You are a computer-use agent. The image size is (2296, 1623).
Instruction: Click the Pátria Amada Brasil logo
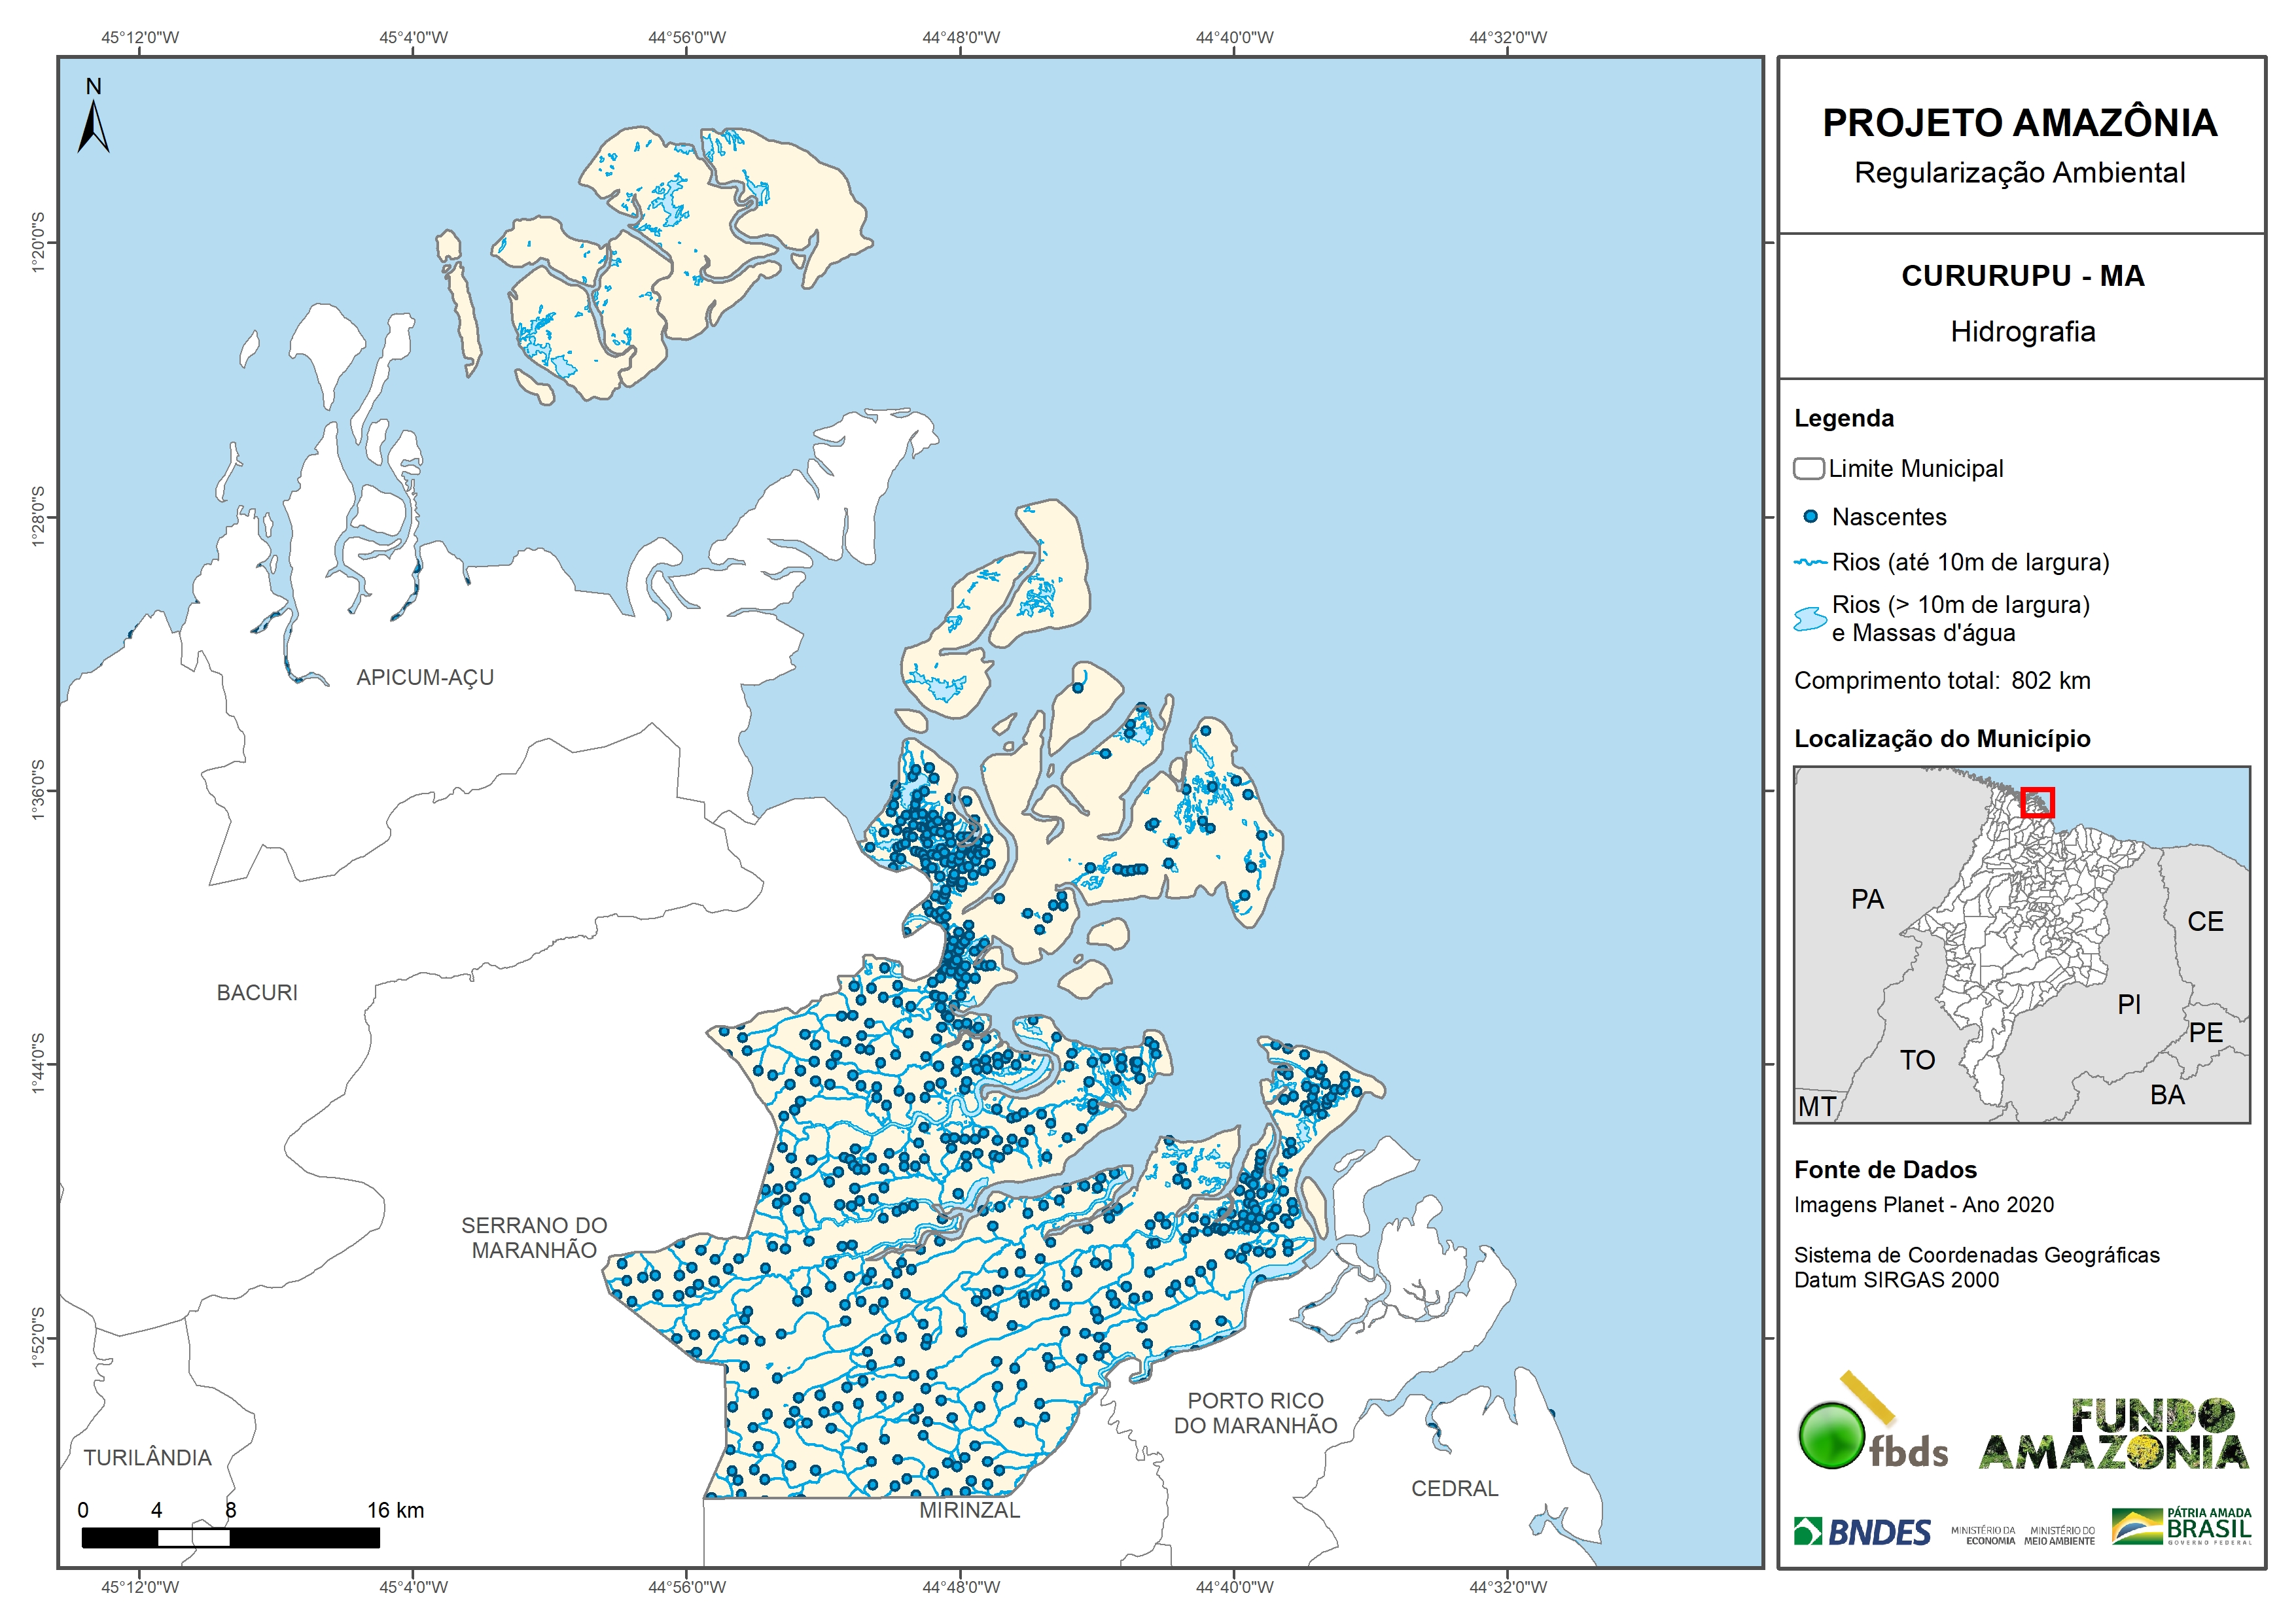[2182, 1527]
